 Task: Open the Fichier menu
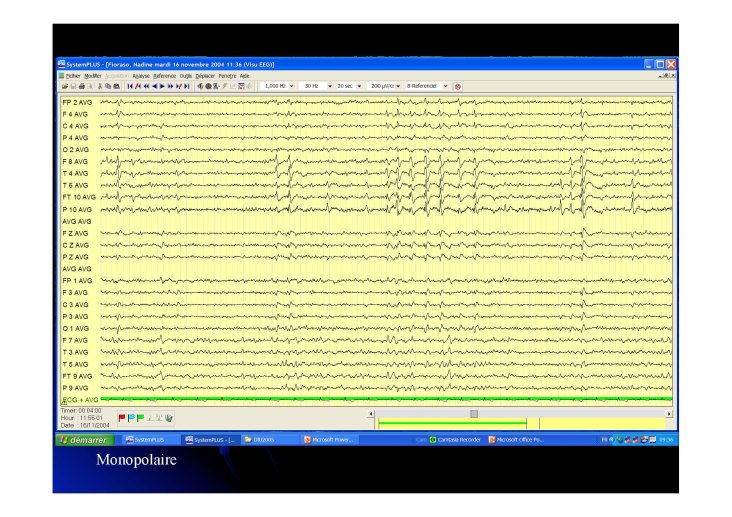(x=73, y=76)
